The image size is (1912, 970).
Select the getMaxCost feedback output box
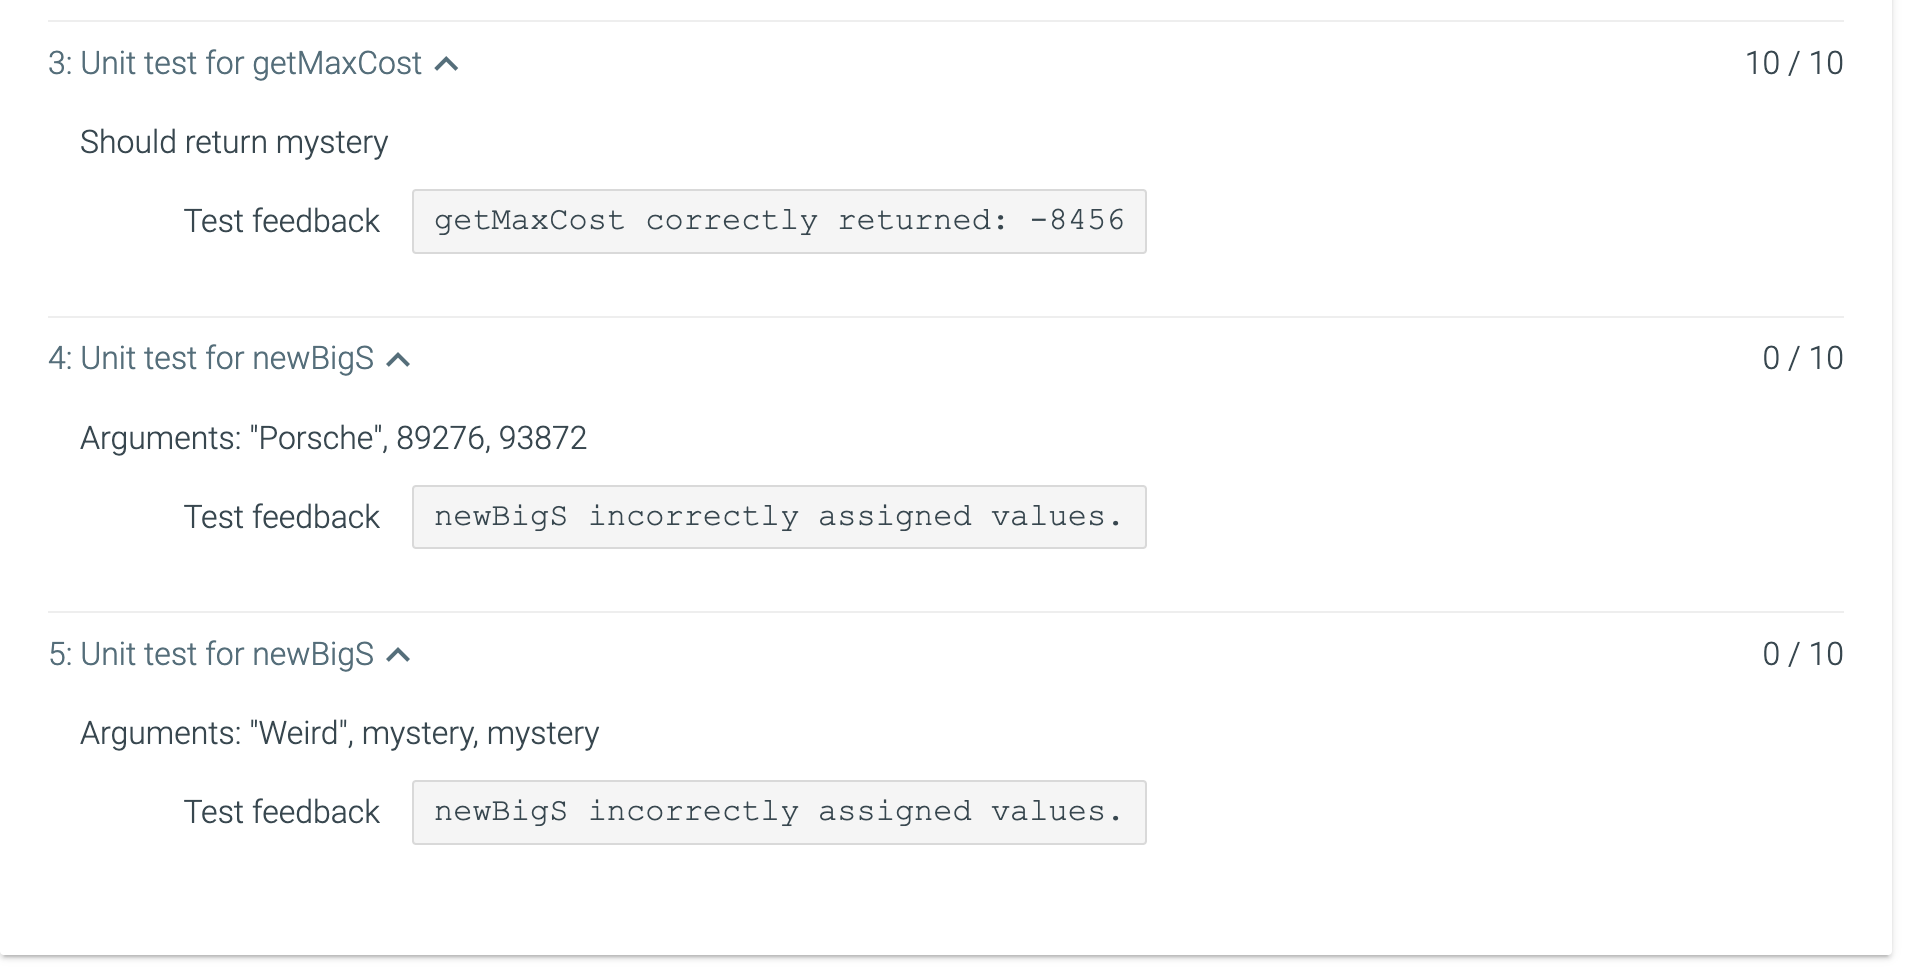pos(779,221)
